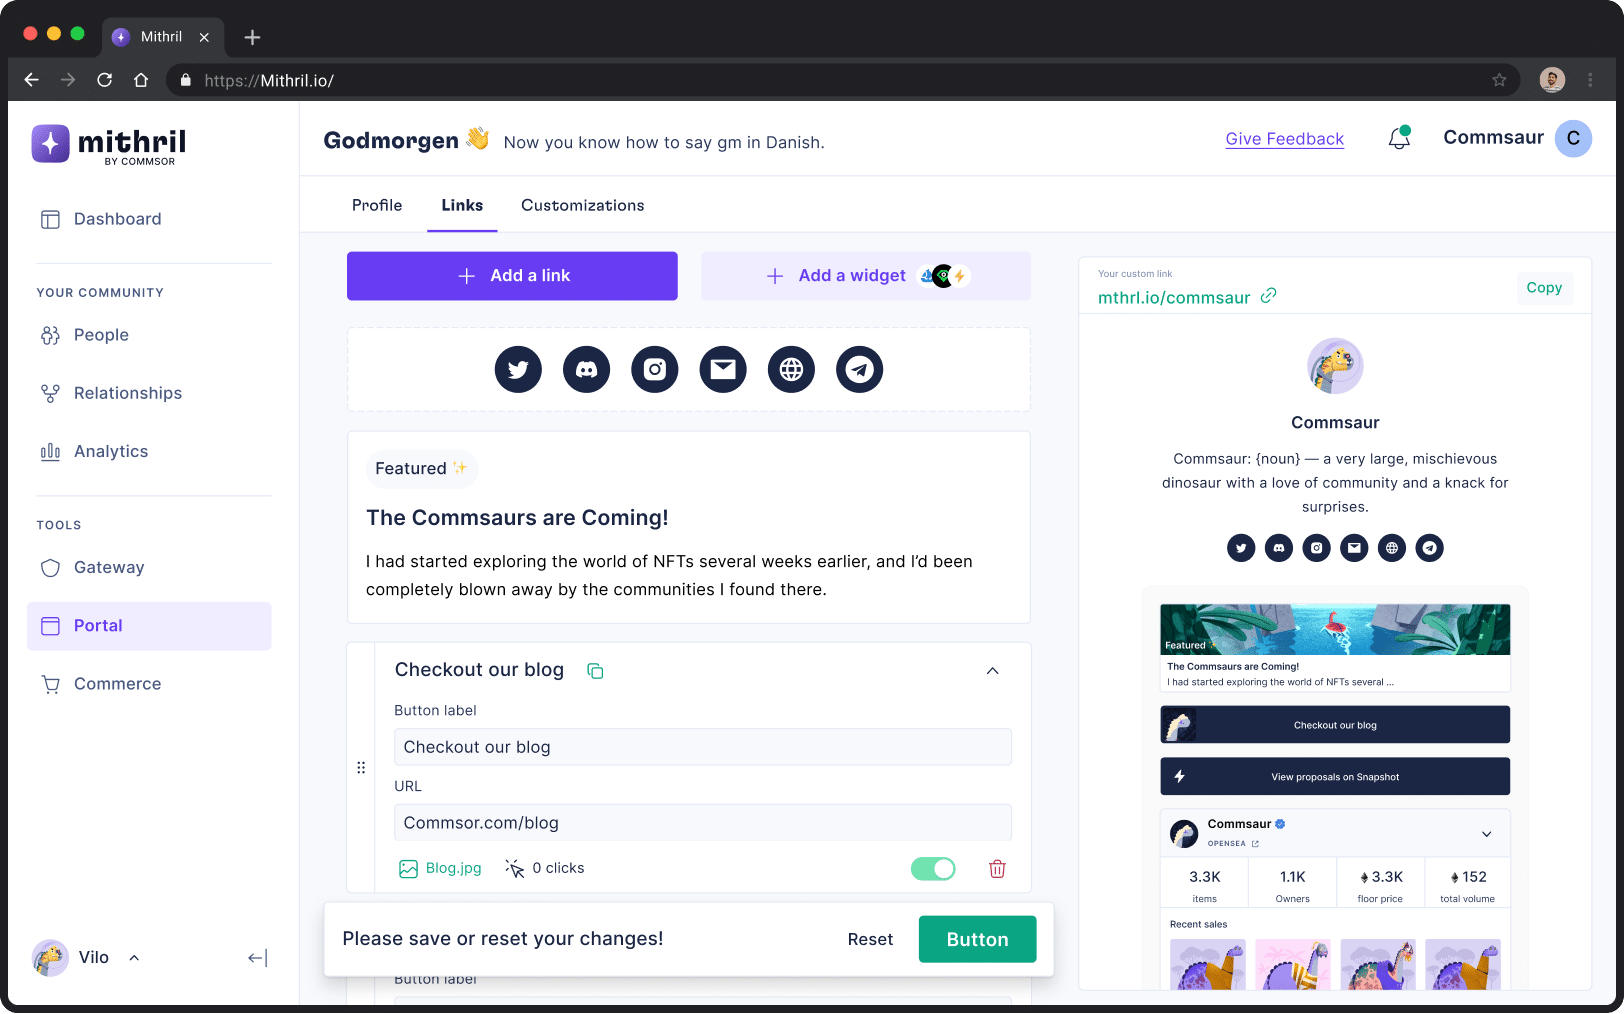Collapse the Checkout our blog section
The width and height of the screenshot is (1624, 1014).
point(993,671)
